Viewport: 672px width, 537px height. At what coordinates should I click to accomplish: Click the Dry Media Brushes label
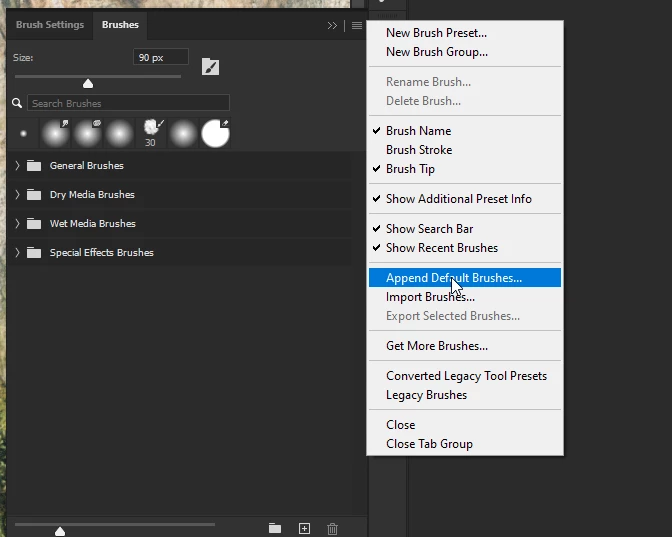tap(92, 195)
